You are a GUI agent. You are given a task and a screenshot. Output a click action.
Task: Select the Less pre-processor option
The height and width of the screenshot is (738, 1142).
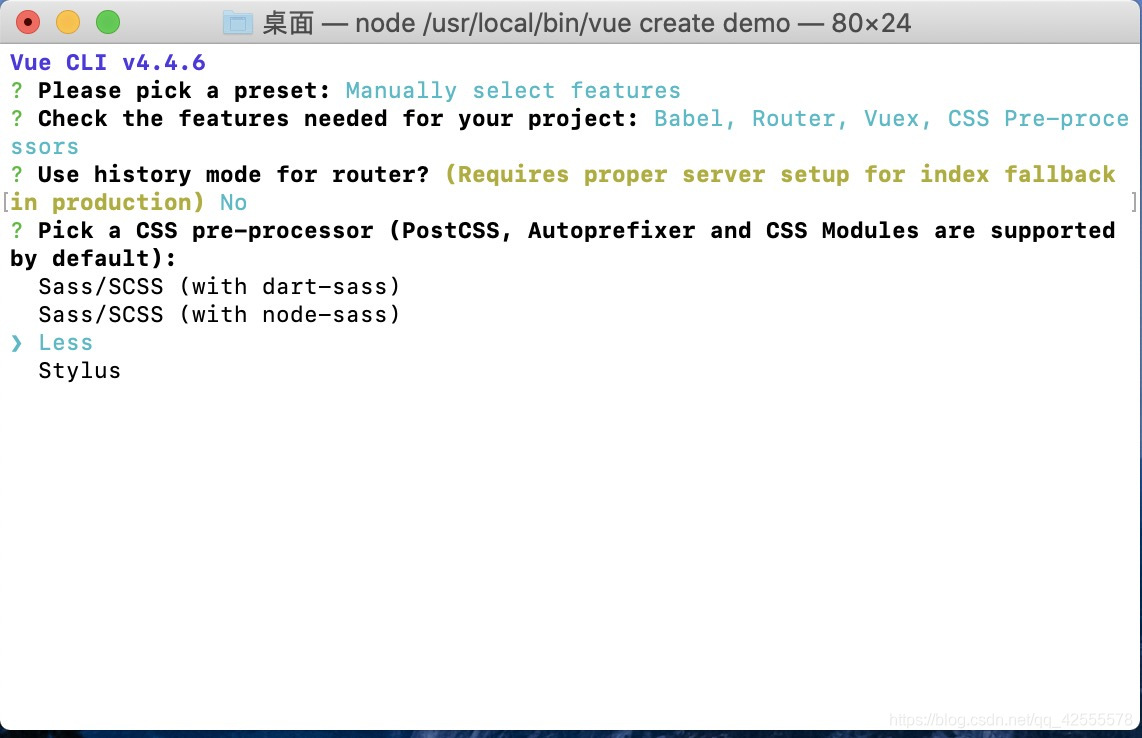tap(66, 342)
